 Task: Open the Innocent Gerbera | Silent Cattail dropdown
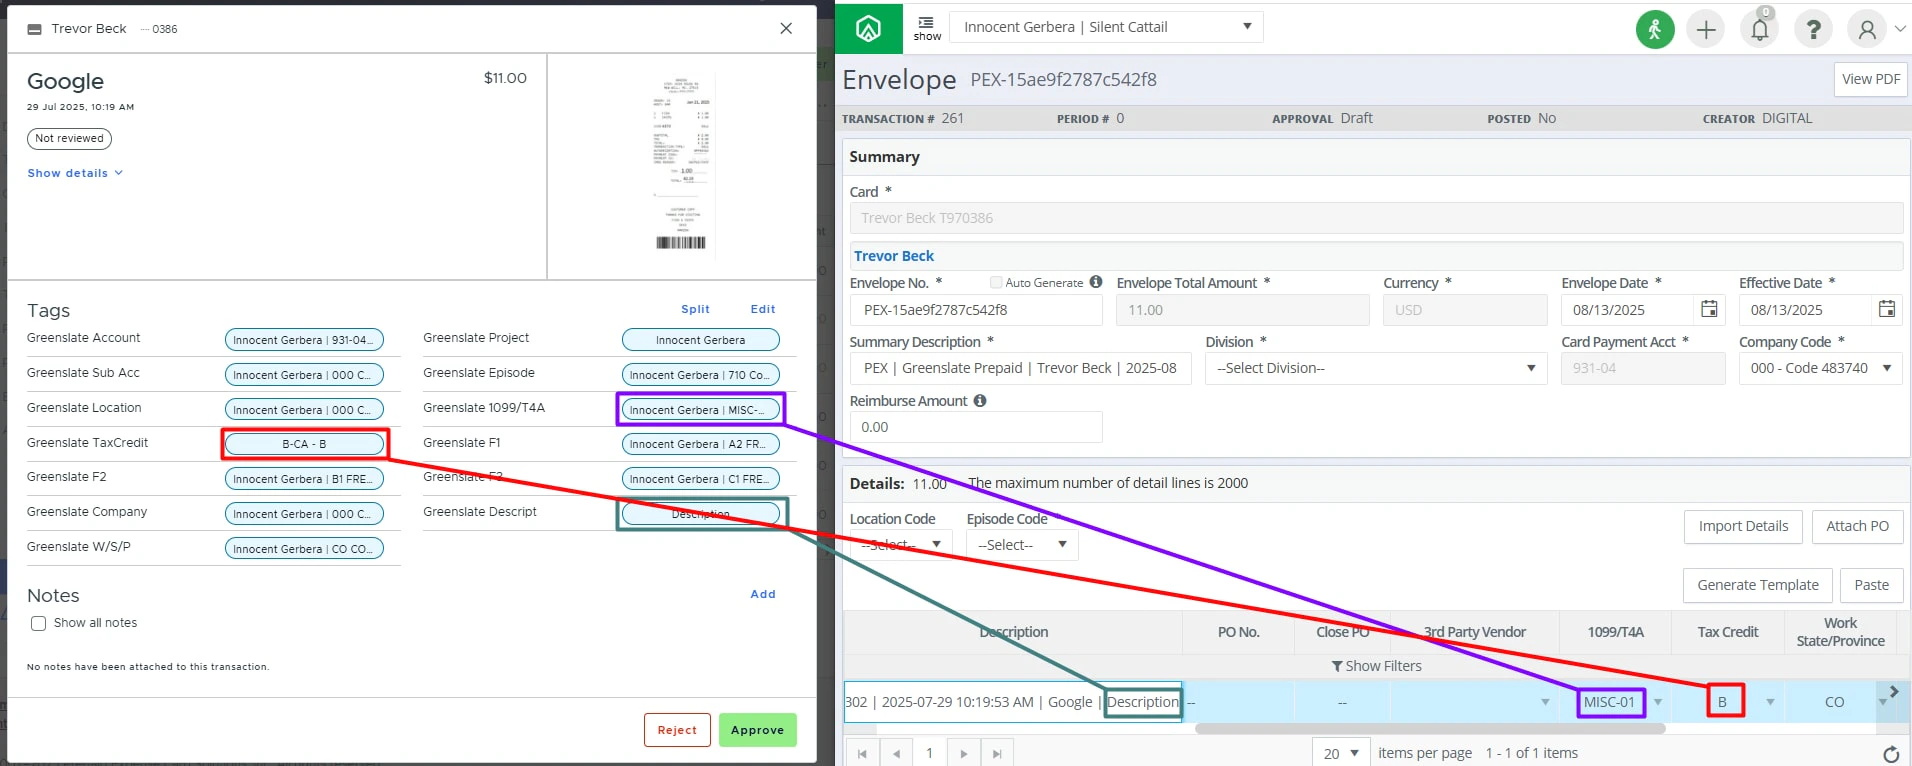(x=1106, y=27)
